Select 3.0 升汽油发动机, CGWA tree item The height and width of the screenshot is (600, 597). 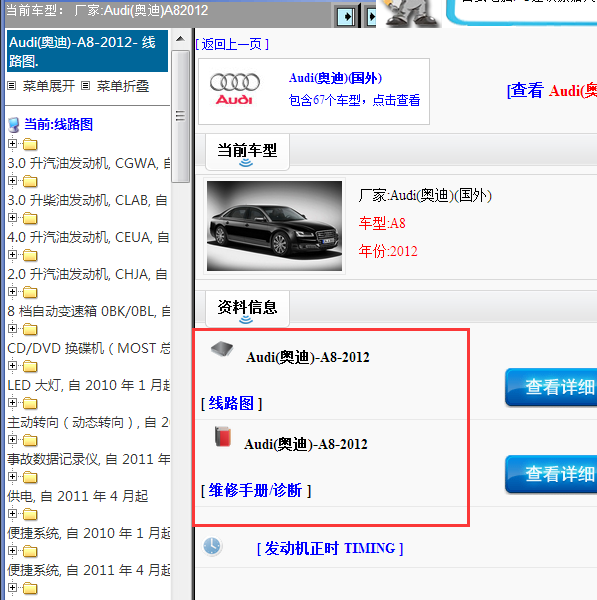[x=89, y=163]
